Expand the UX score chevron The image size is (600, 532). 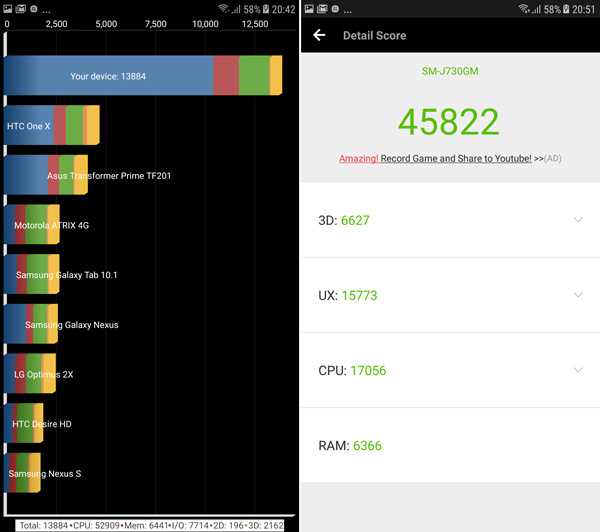point(578,295)
